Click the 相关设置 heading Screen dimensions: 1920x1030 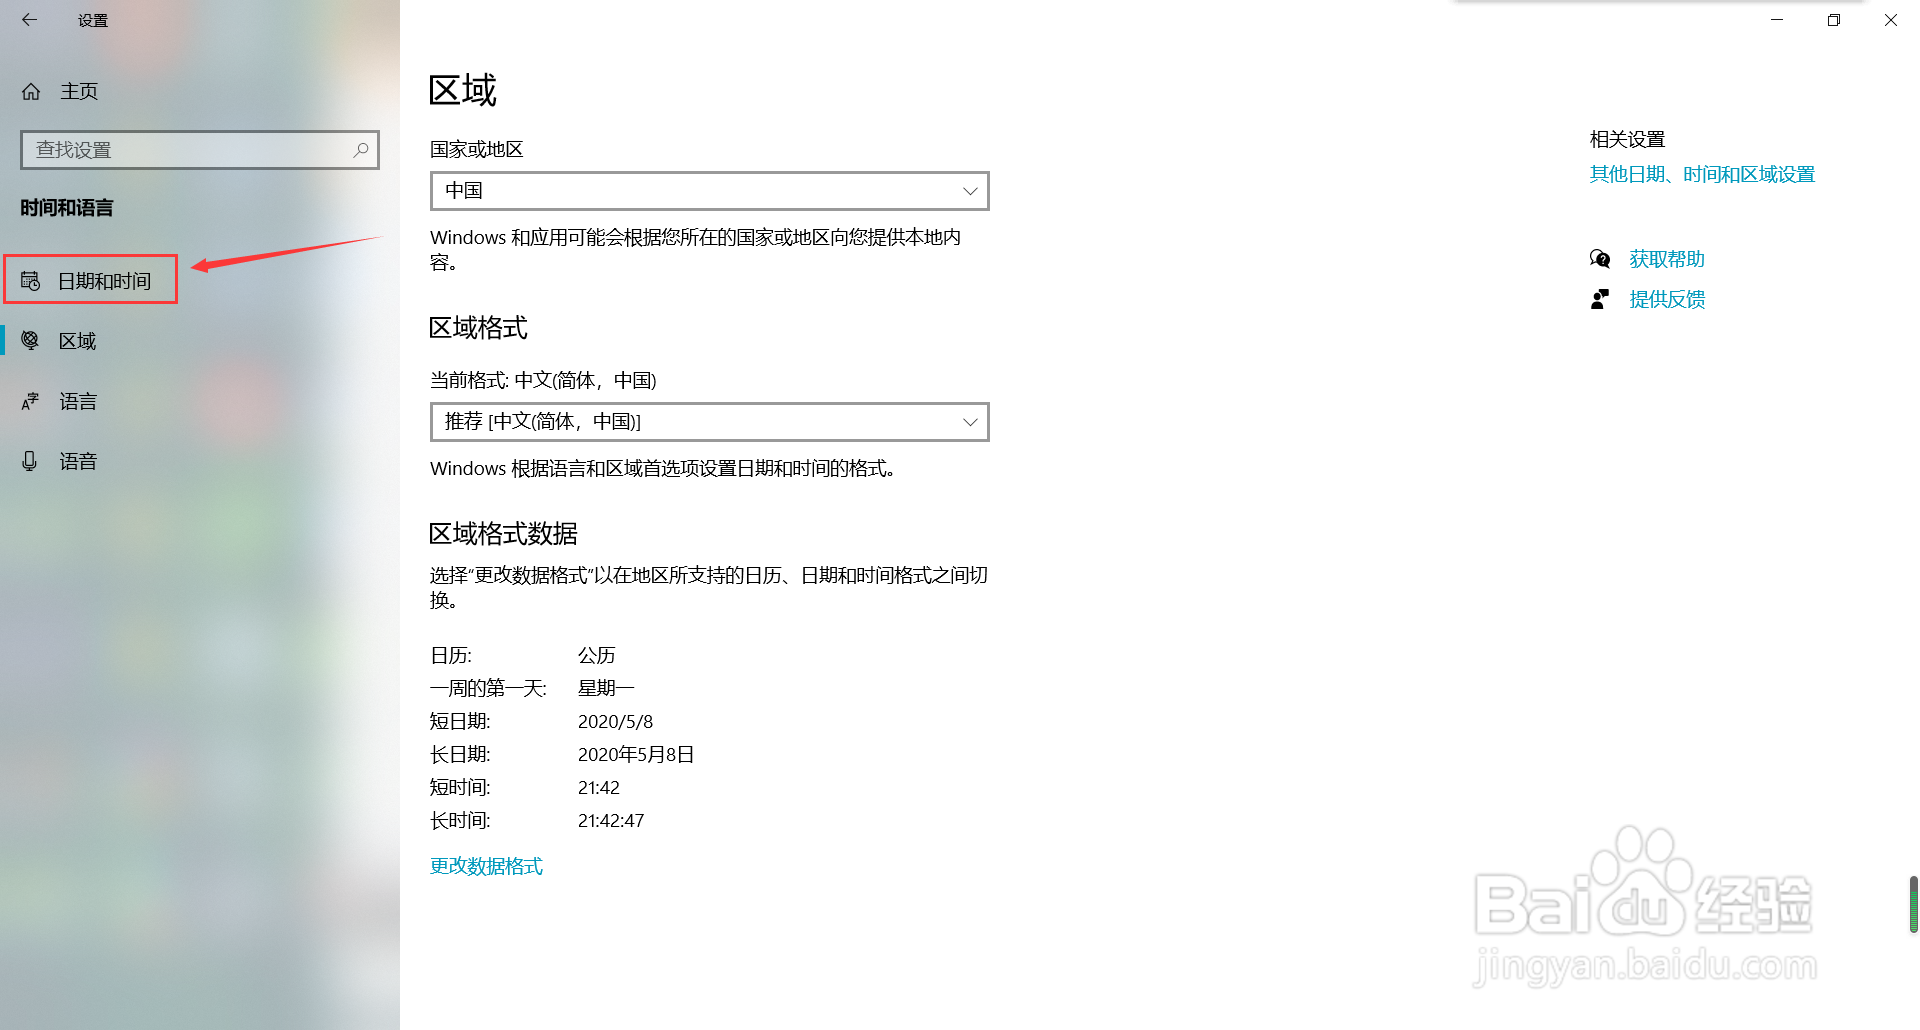coord(1627,139)
